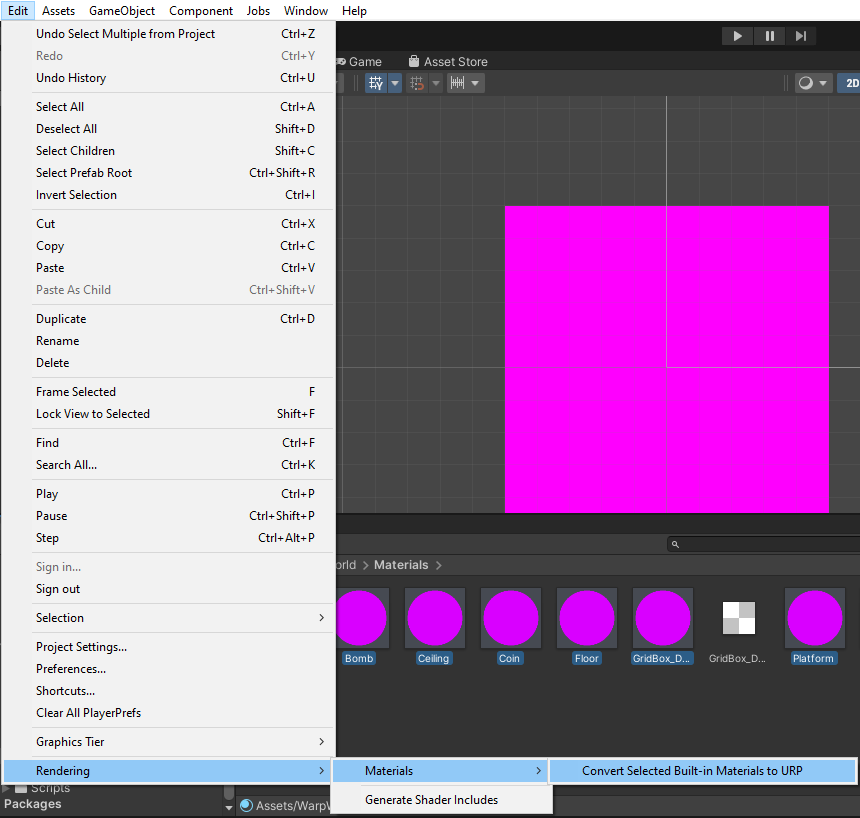Screen dimensions: 860x818
Task: Click the checkered GridBox texture asset
Action: (738, 618)
